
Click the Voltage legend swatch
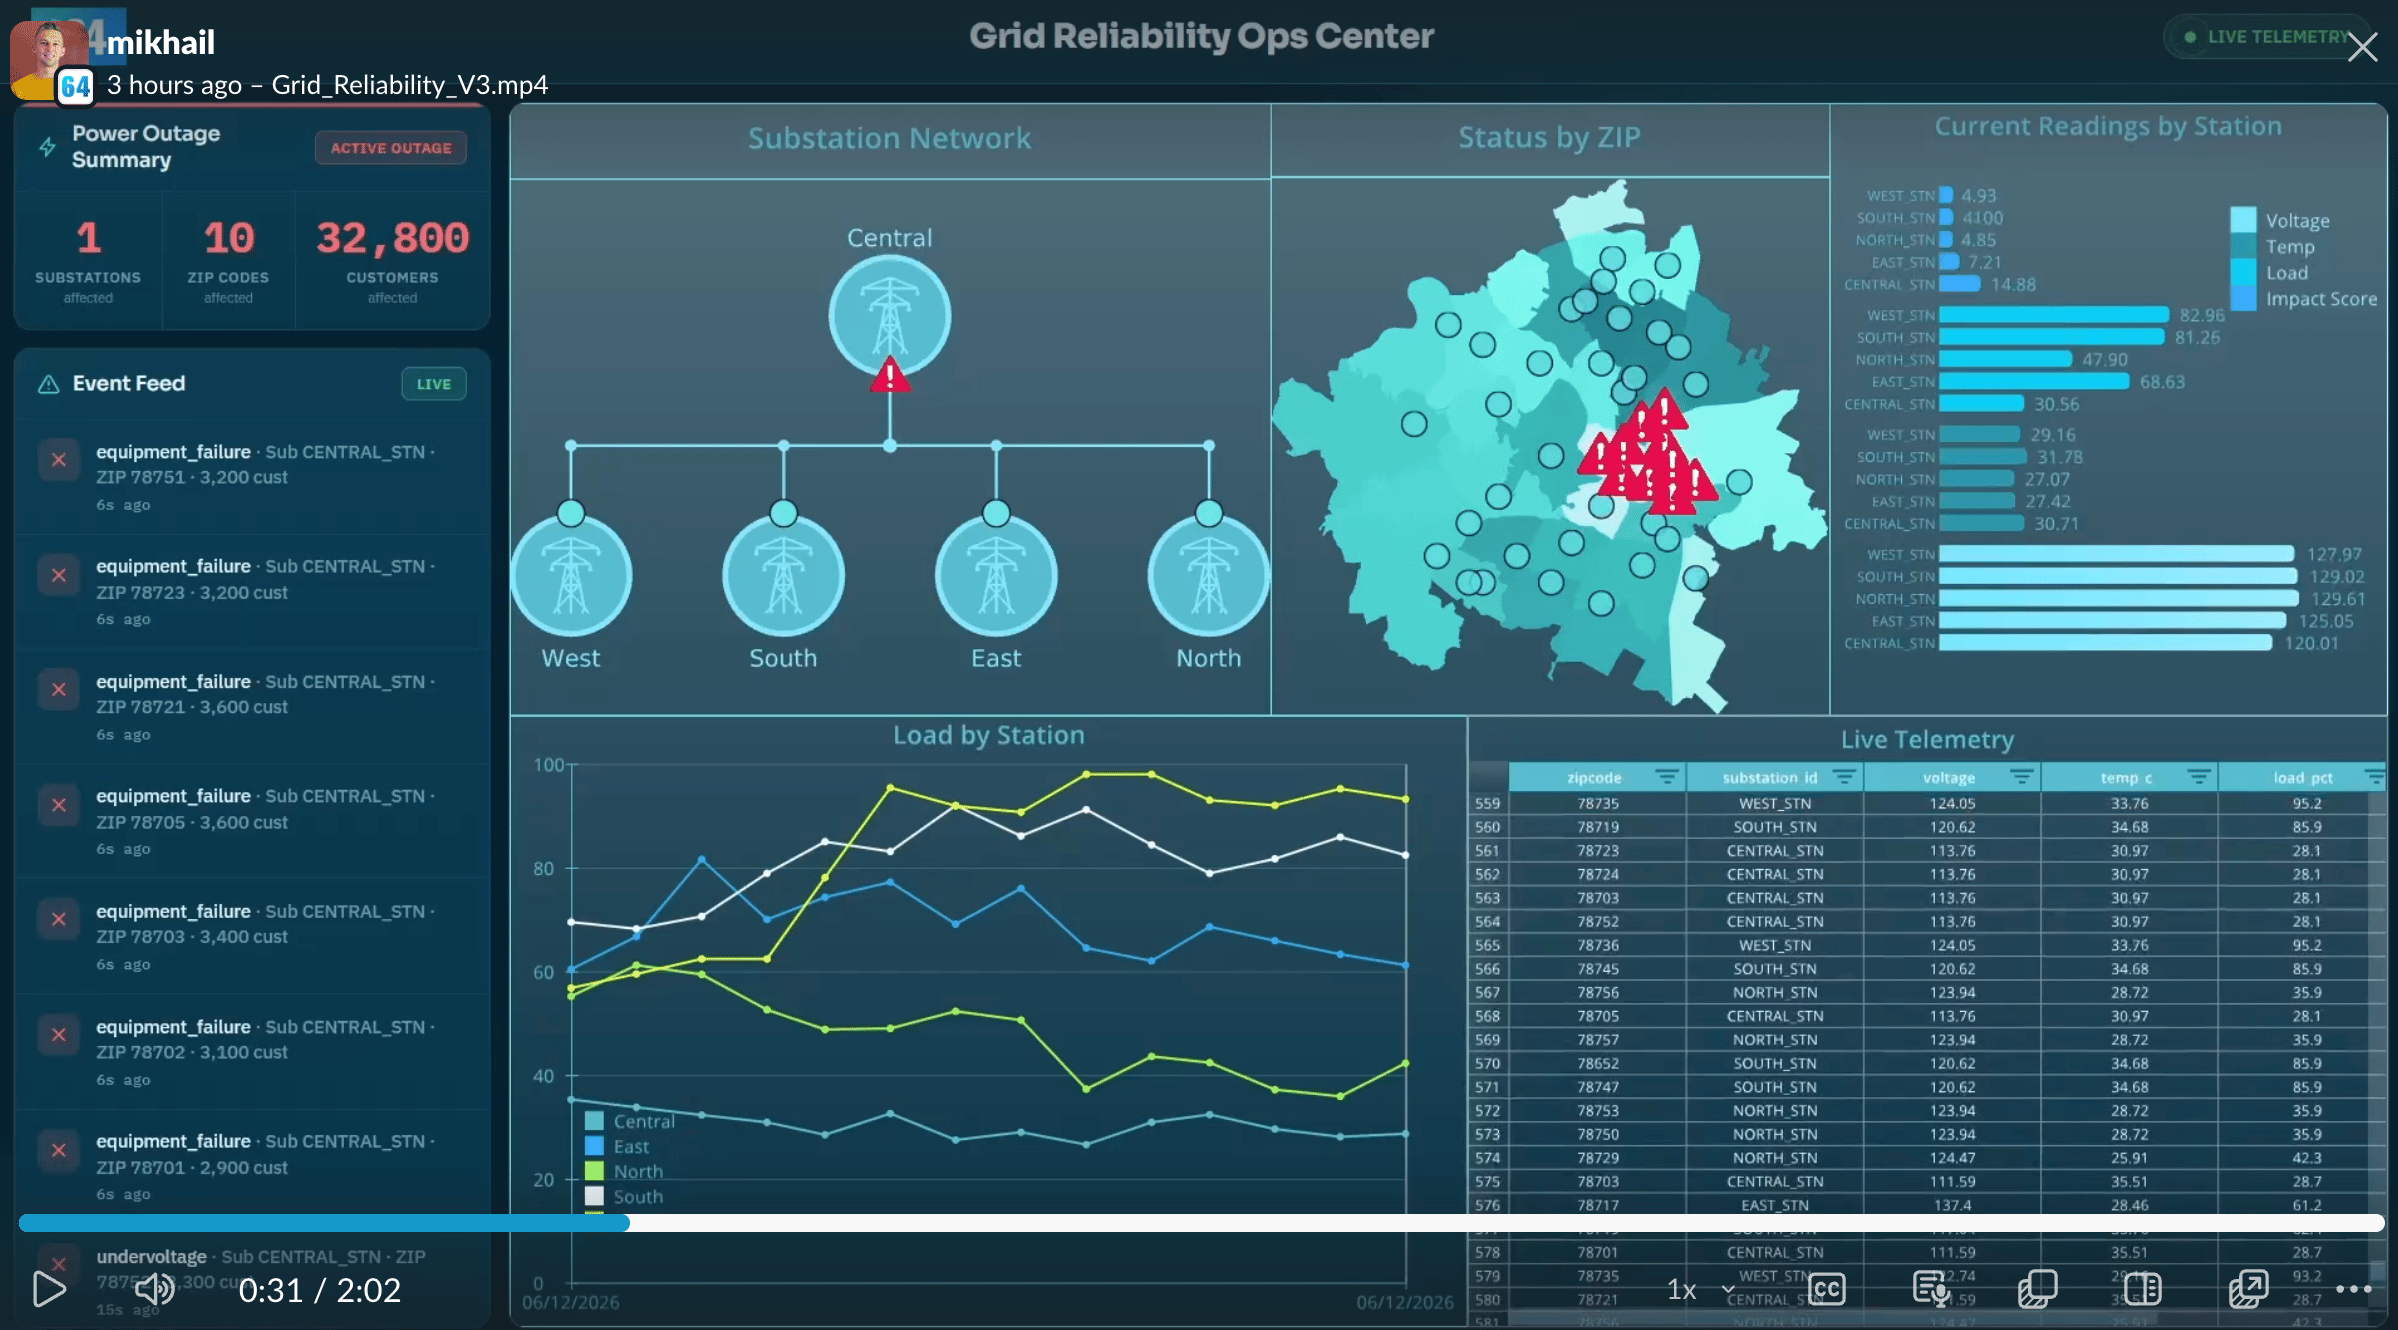(x=2243, y=220)
